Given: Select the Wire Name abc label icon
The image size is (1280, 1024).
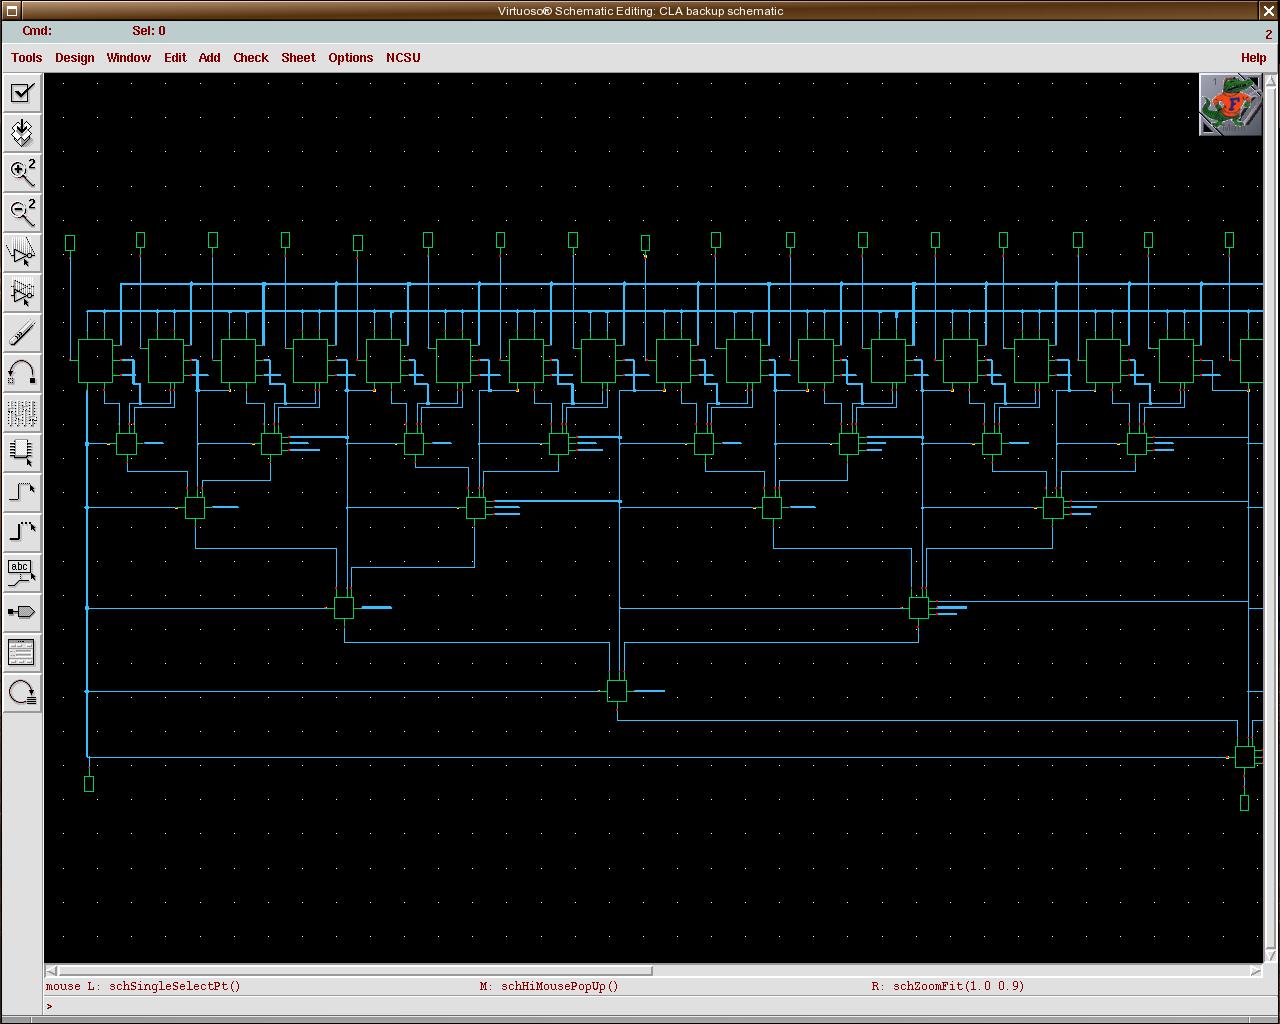Looking at the screenshot, I should click(22, 572).
